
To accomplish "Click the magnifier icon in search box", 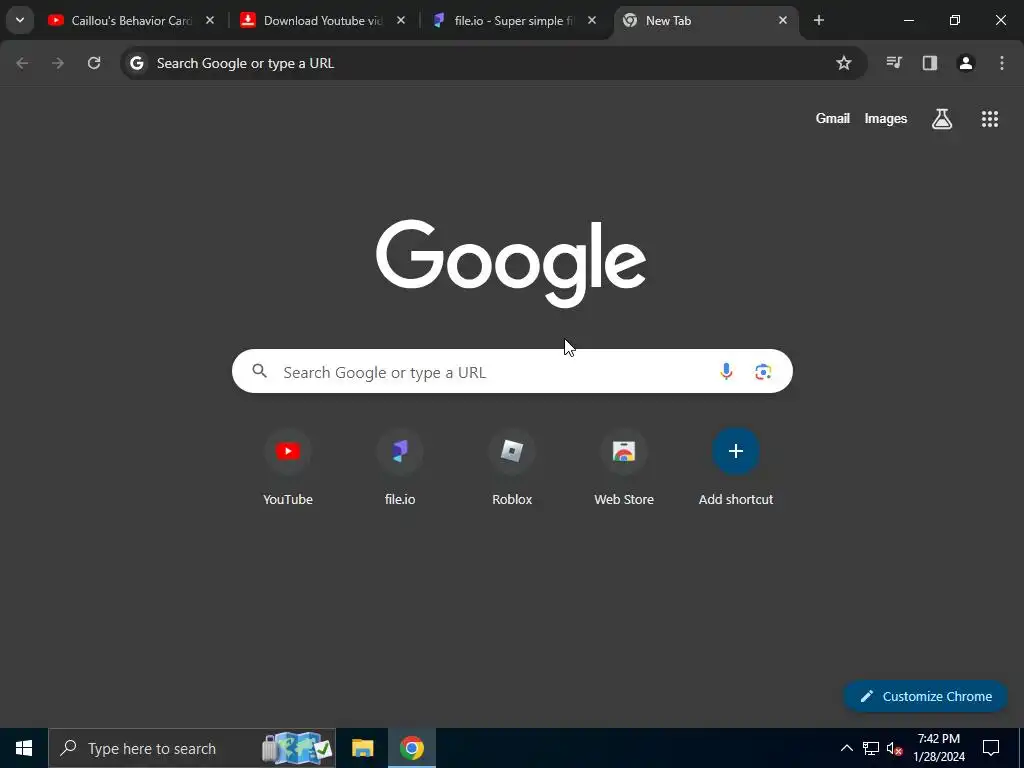I will click(x=259, y=371).
